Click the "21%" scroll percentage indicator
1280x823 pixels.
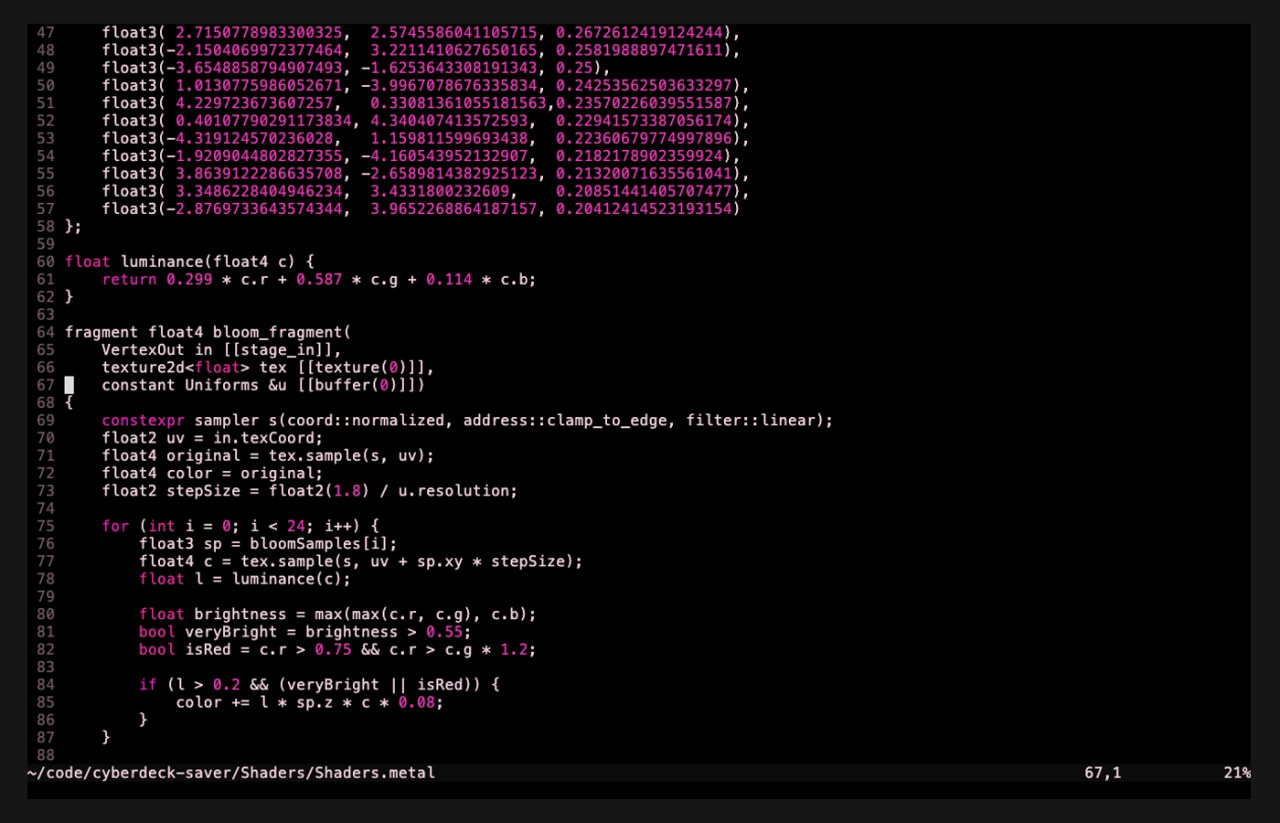click(1236, 773)
